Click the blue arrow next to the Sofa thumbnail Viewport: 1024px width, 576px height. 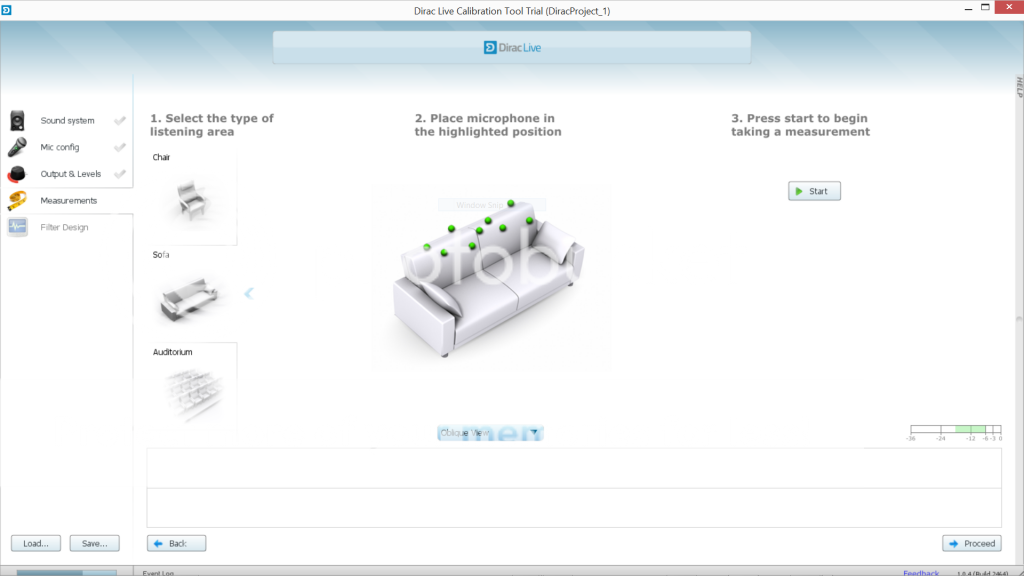pyautogui.click(x=249, y=293)
